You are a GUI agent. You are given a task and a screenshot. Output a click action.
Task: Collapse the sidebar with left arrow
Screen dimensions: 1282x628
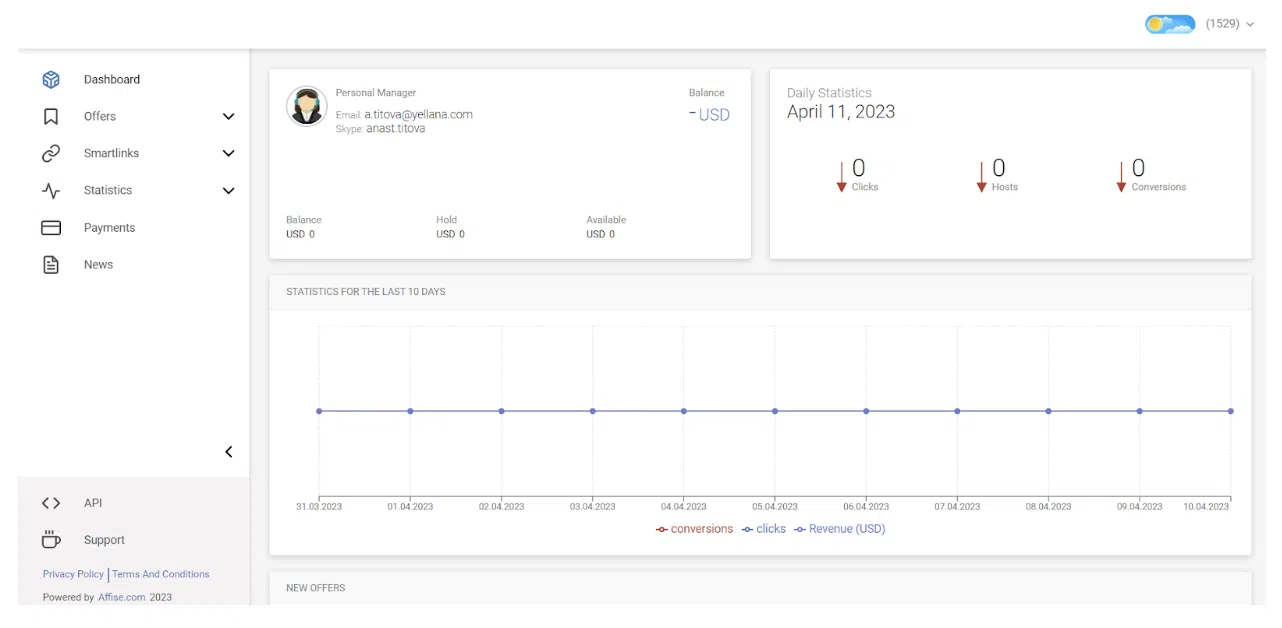[x=228, y=452]
